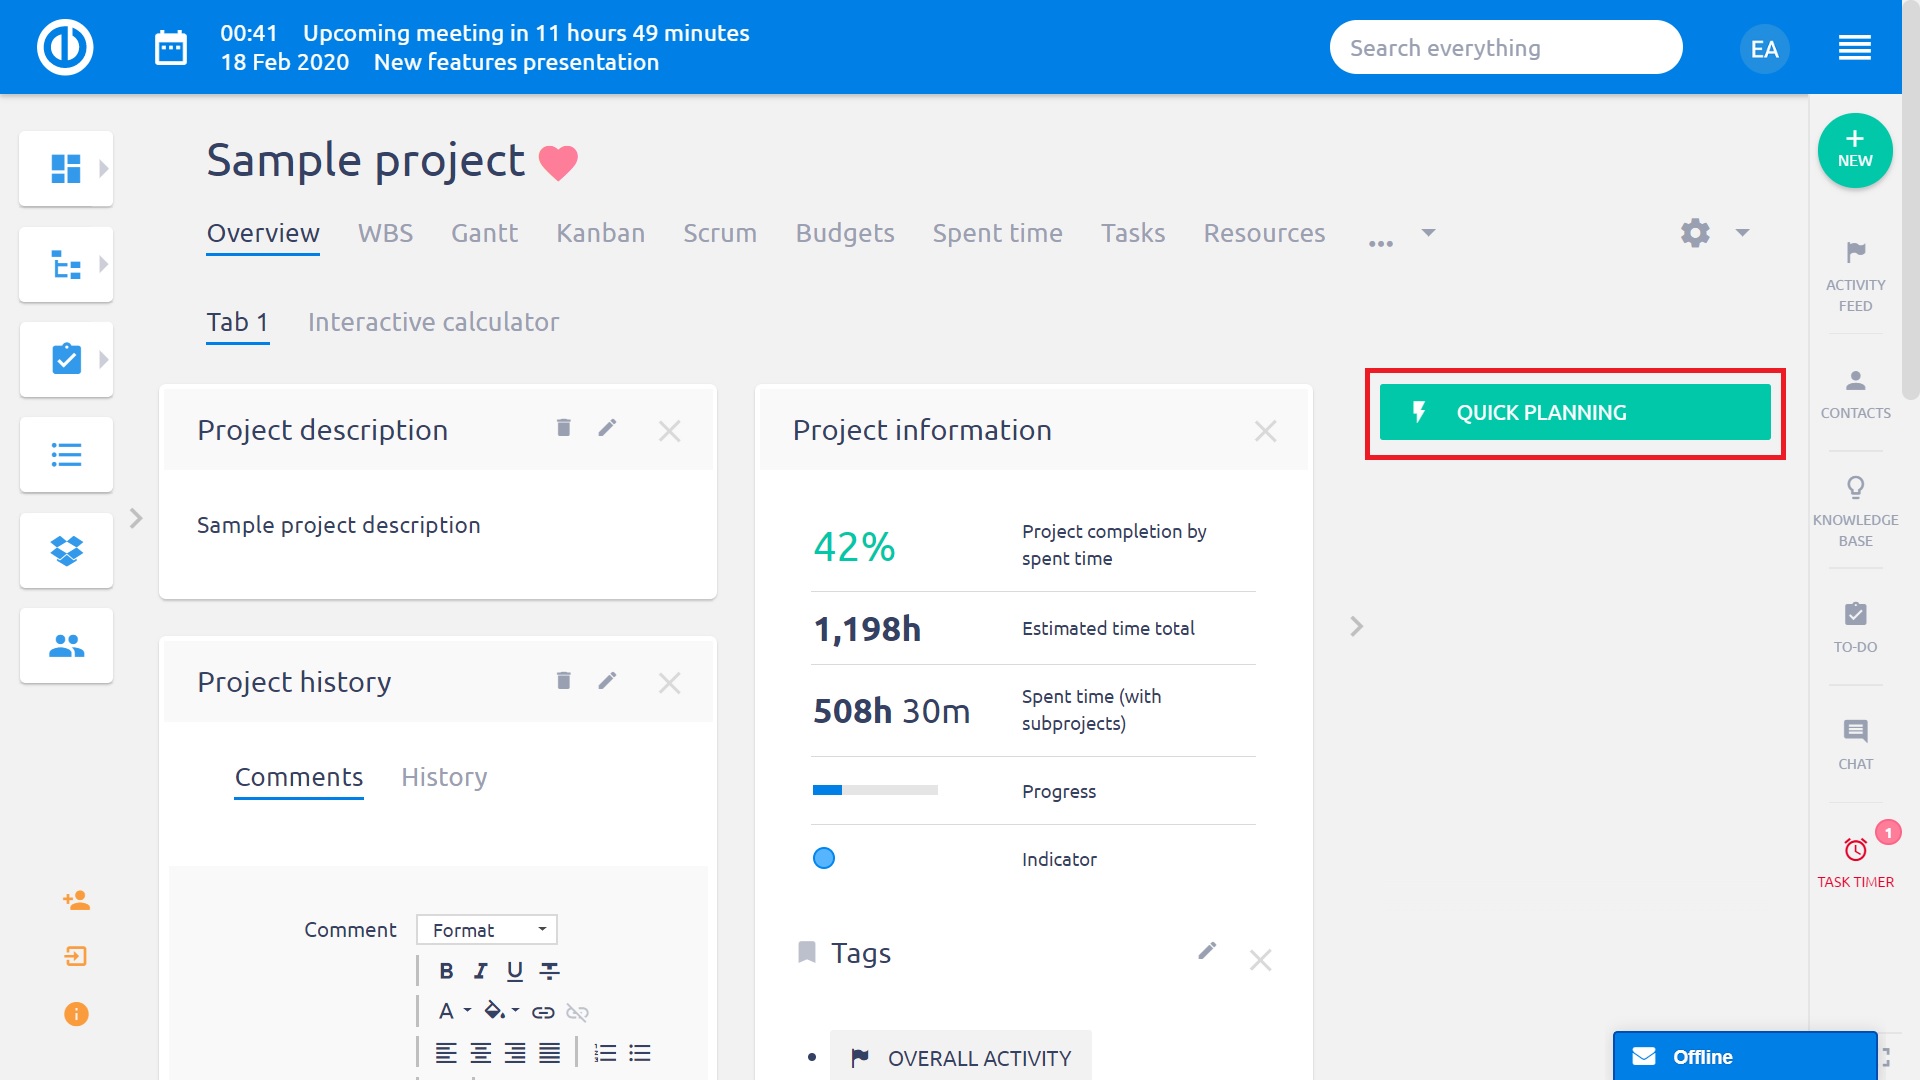Expand the tasks sidebar submenu arrow
This screenshot has width=1920, height=1080.
point(103,359)
